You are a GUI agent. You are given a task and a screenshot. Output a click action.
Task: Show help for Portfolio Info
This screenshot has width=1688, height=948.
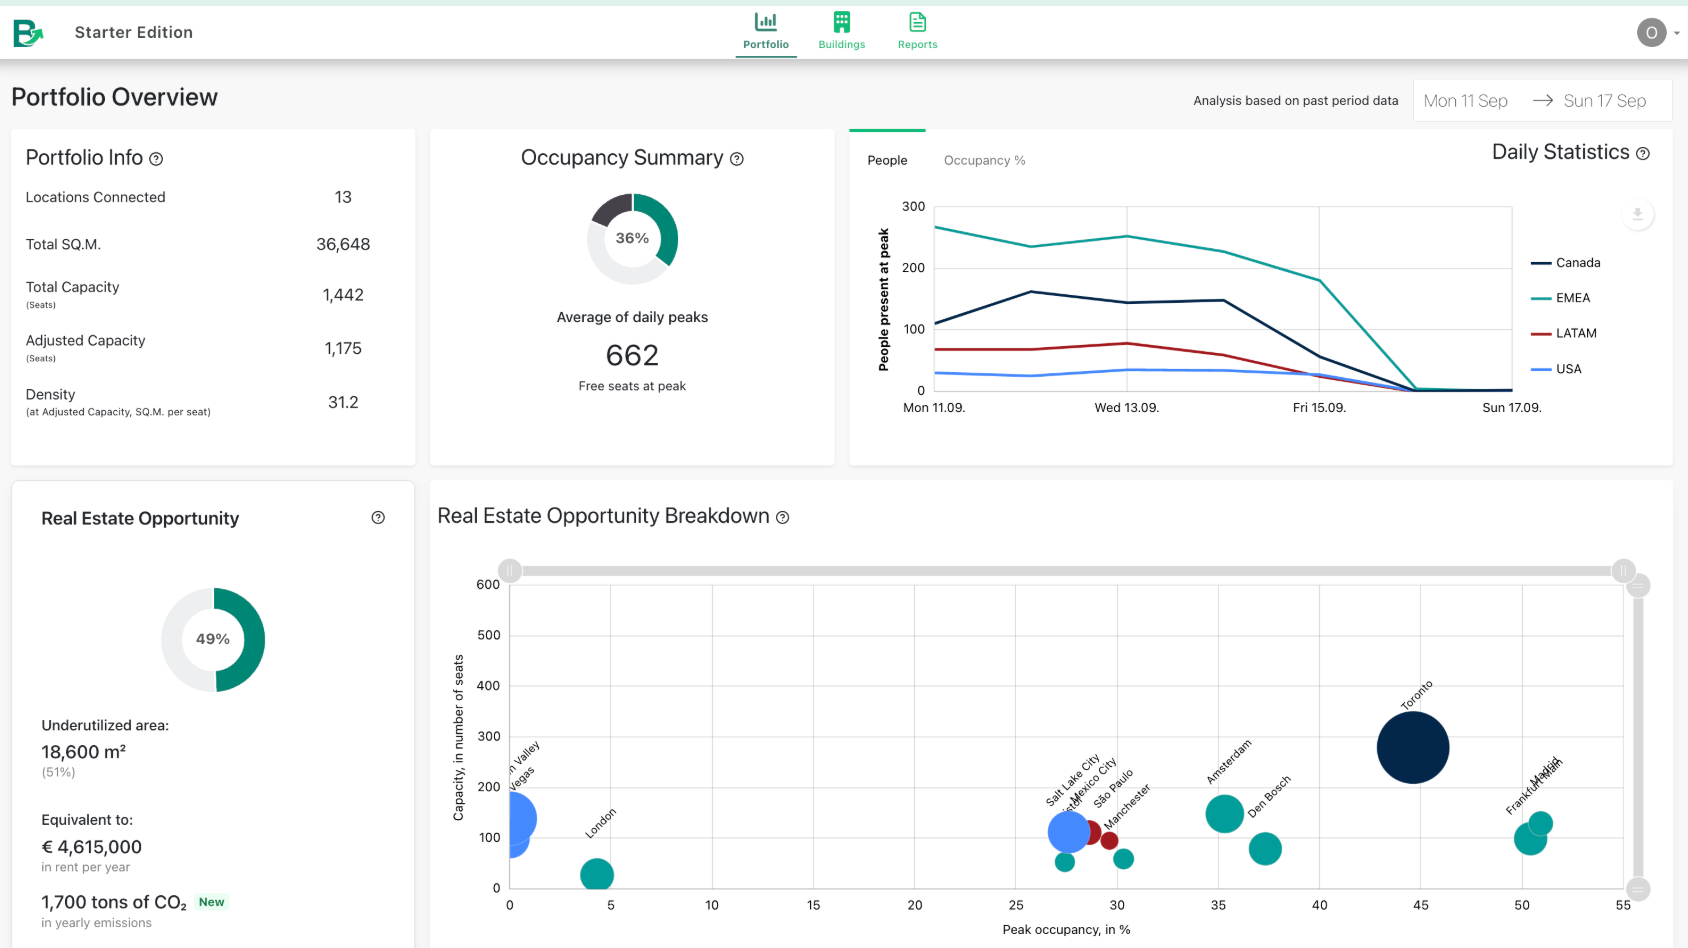click(x=156, y=159)
